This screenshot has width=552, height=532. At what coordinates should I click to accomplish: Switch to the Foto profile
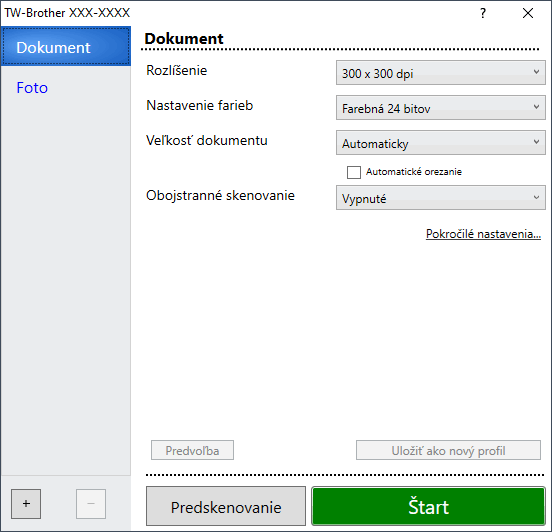[32, 88]
